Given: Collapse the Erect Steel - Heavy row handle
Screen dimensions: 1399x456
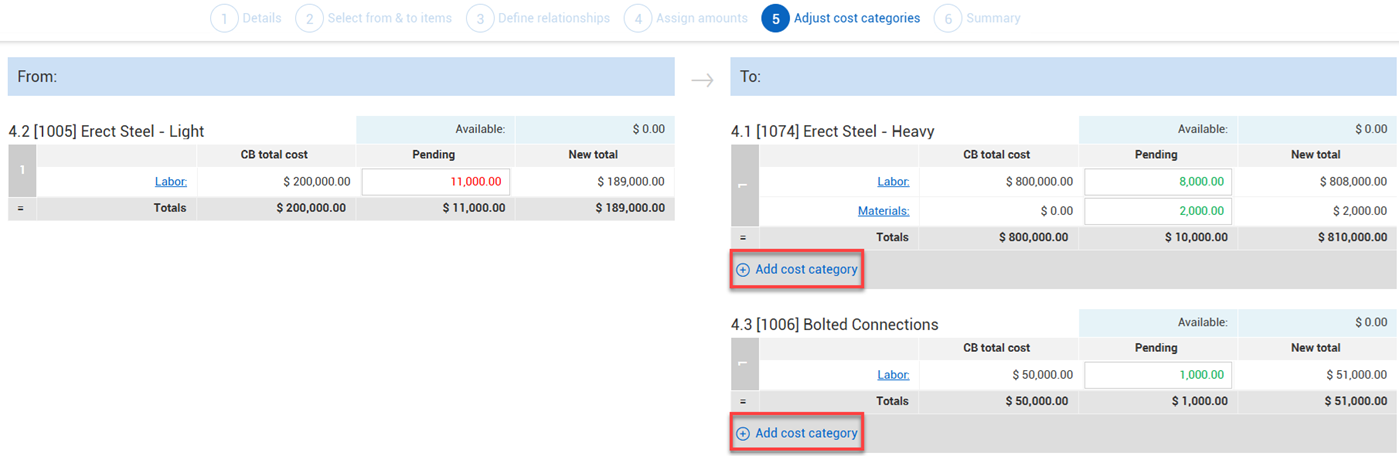Looking at the screenshot, I should point(744,185).
